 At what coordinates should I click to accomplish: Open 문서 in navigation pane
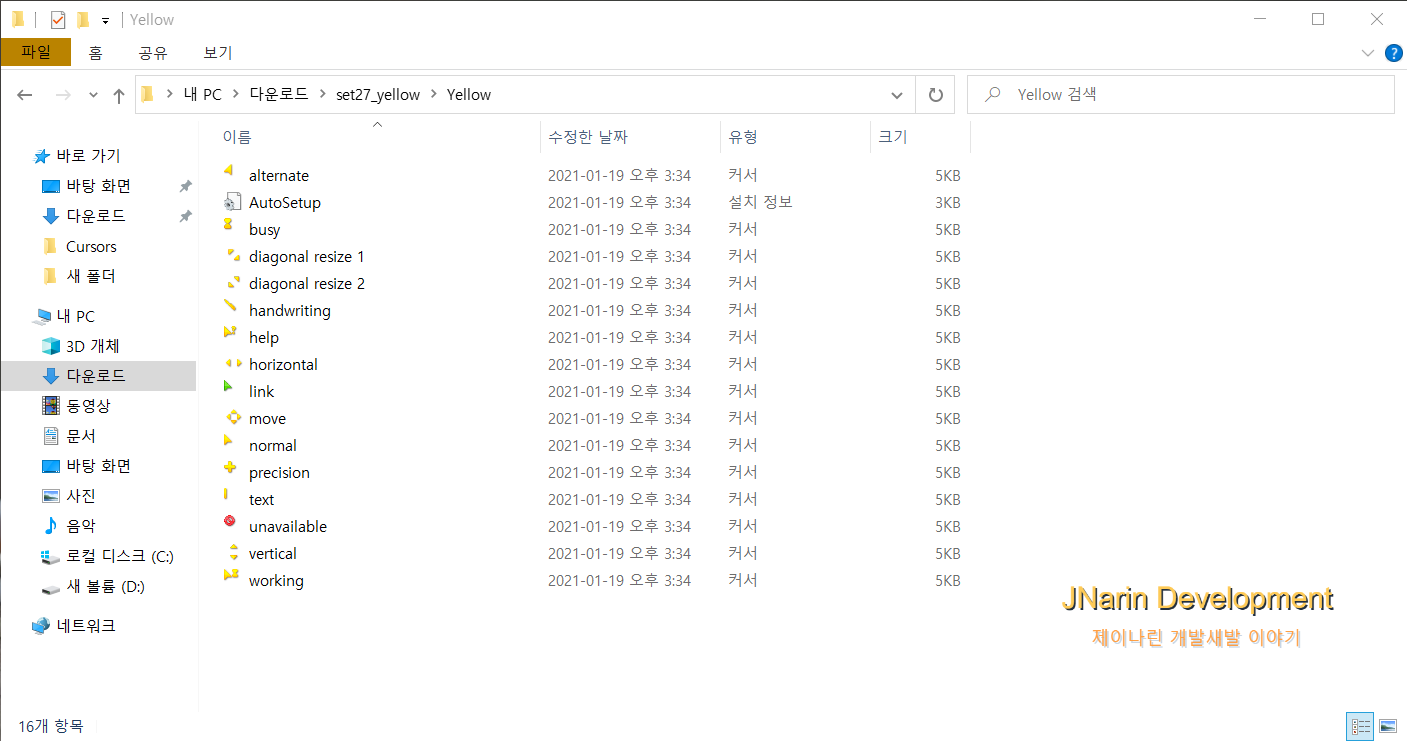tap(81, 436)
